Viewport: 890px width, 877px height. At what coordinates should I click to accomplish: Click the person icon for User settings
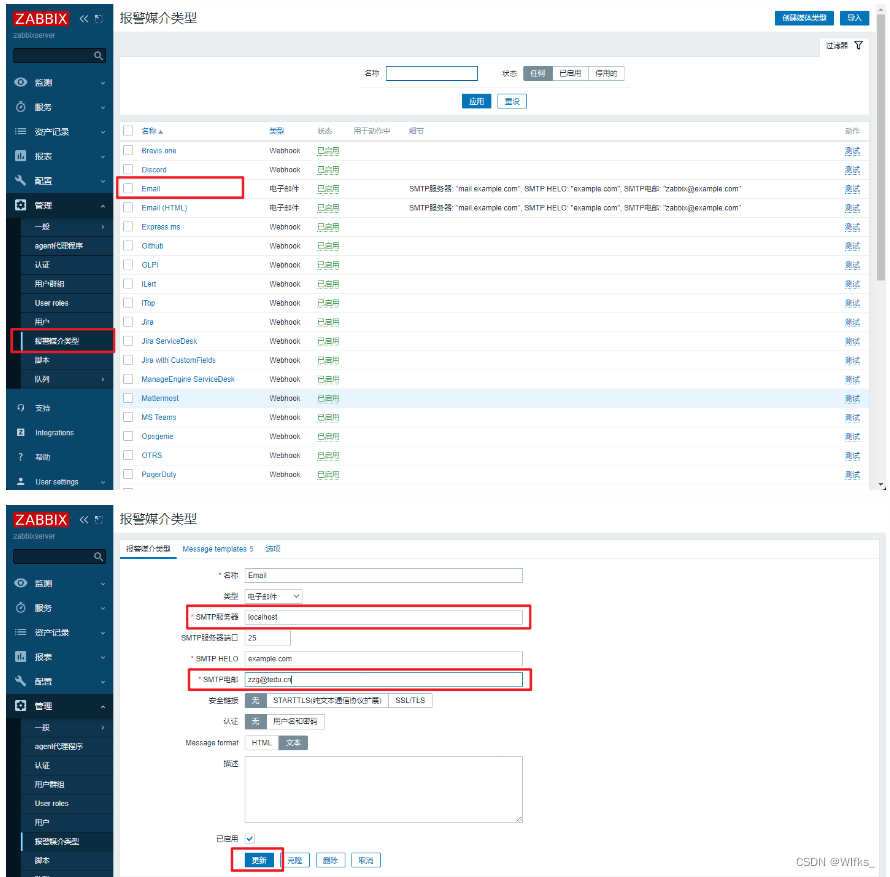click(x=20, y=481)
